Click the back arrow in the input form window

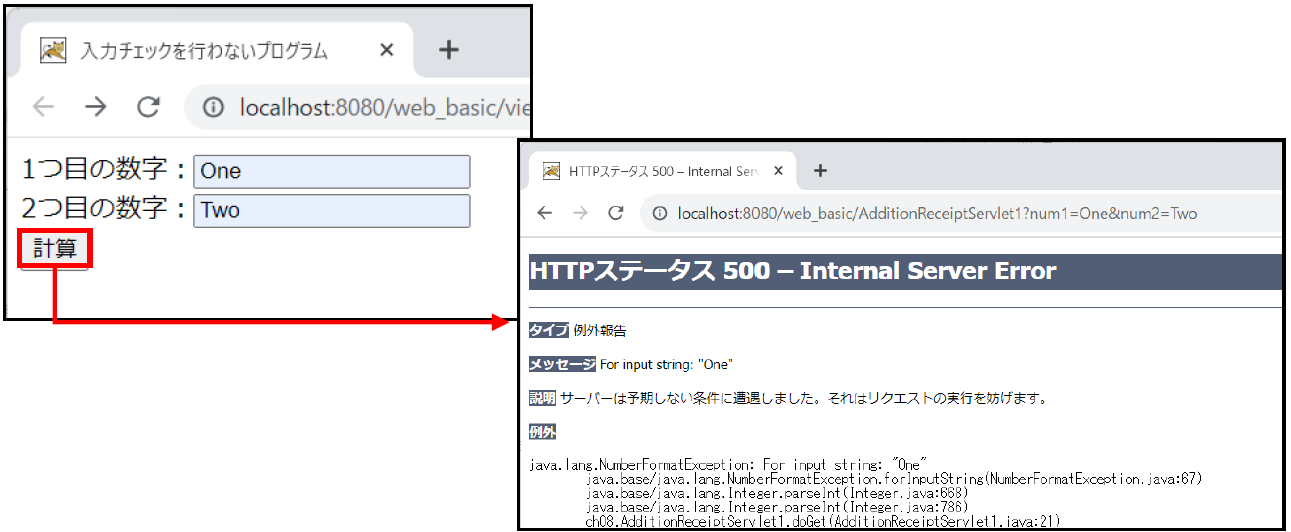44,108
